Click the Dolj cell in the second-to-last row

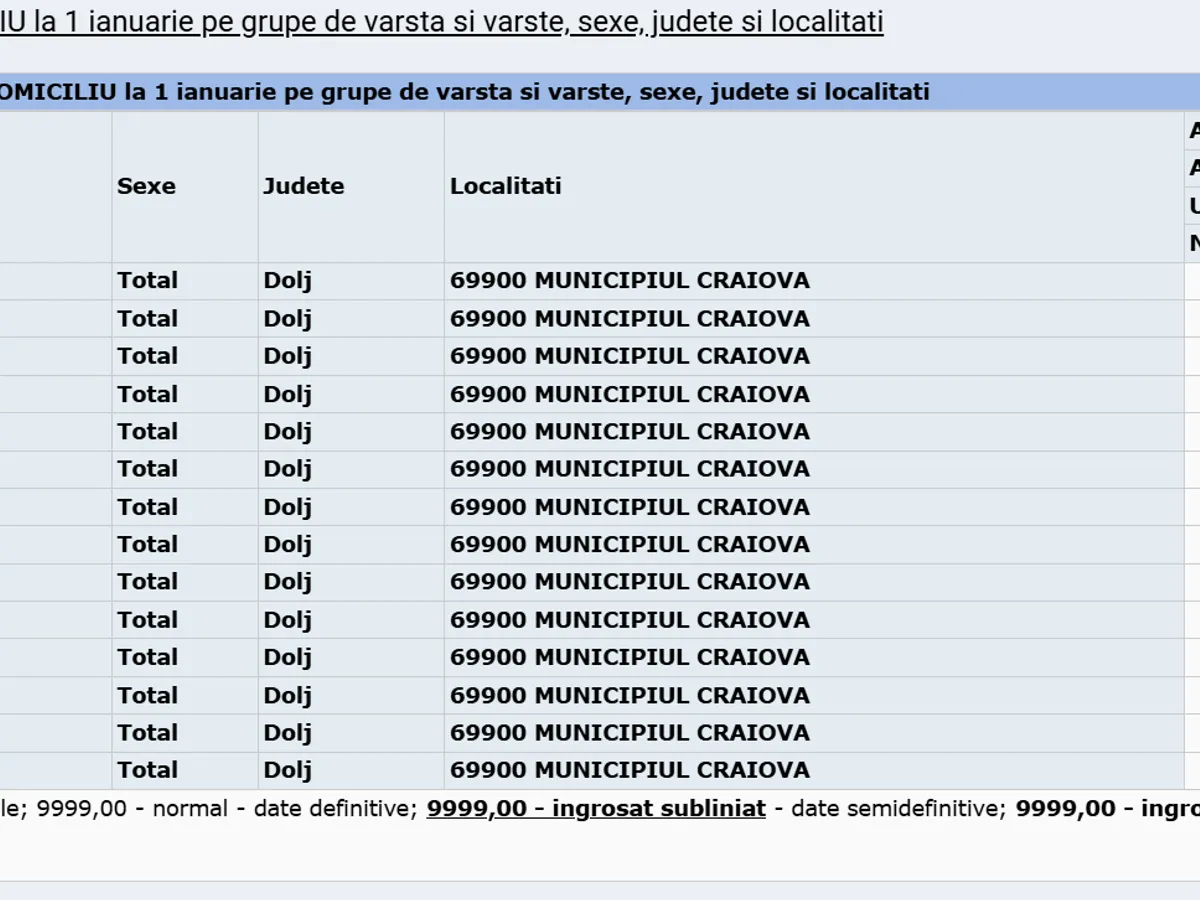click(287, 733)
